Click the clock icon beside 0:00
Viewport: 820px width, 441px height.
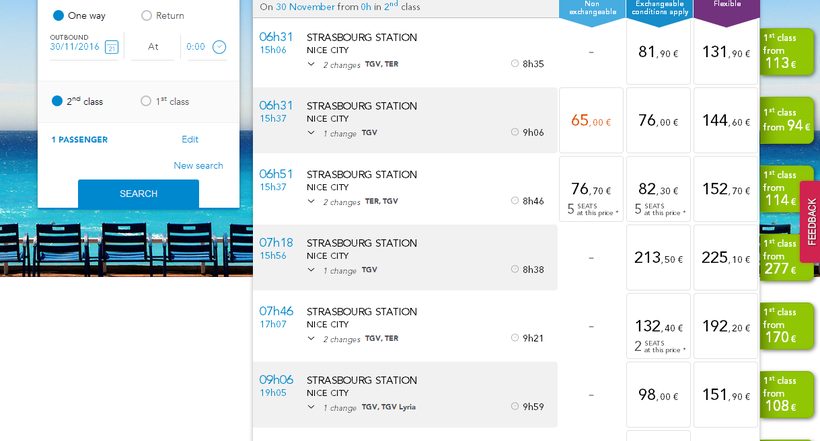coord(220,47)
